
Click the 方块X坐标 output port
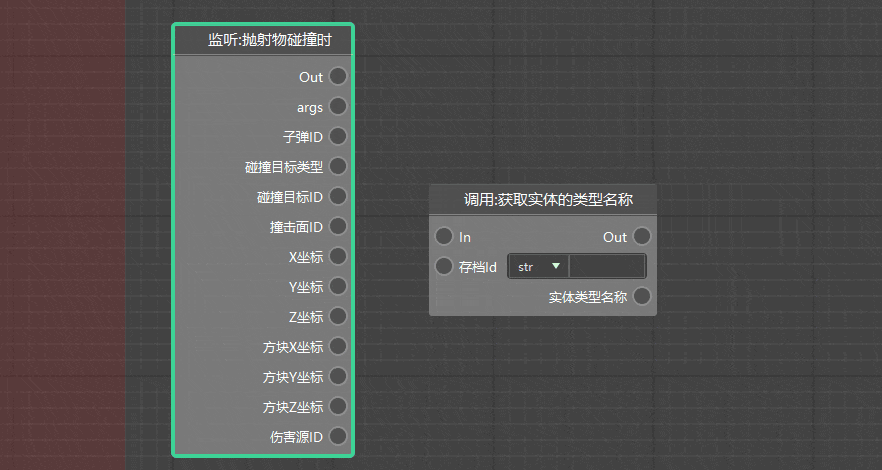point(338,346)
